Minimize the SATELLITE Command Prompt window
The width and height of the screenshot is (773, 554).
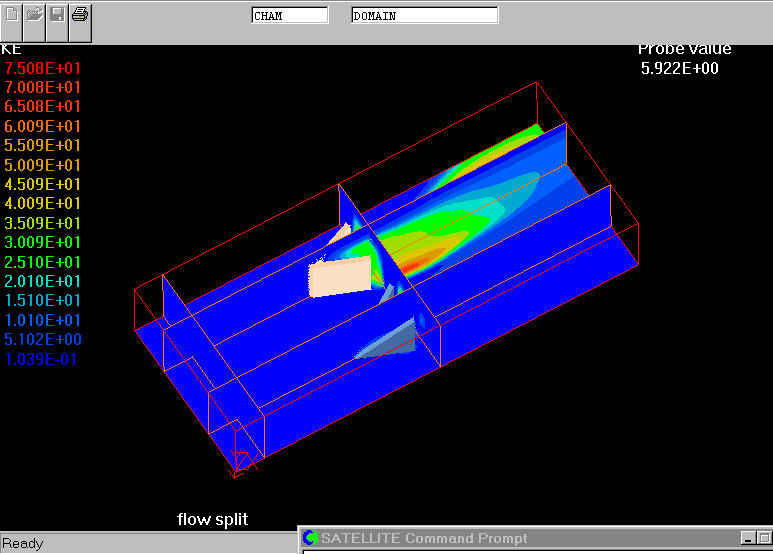(749, 539)
